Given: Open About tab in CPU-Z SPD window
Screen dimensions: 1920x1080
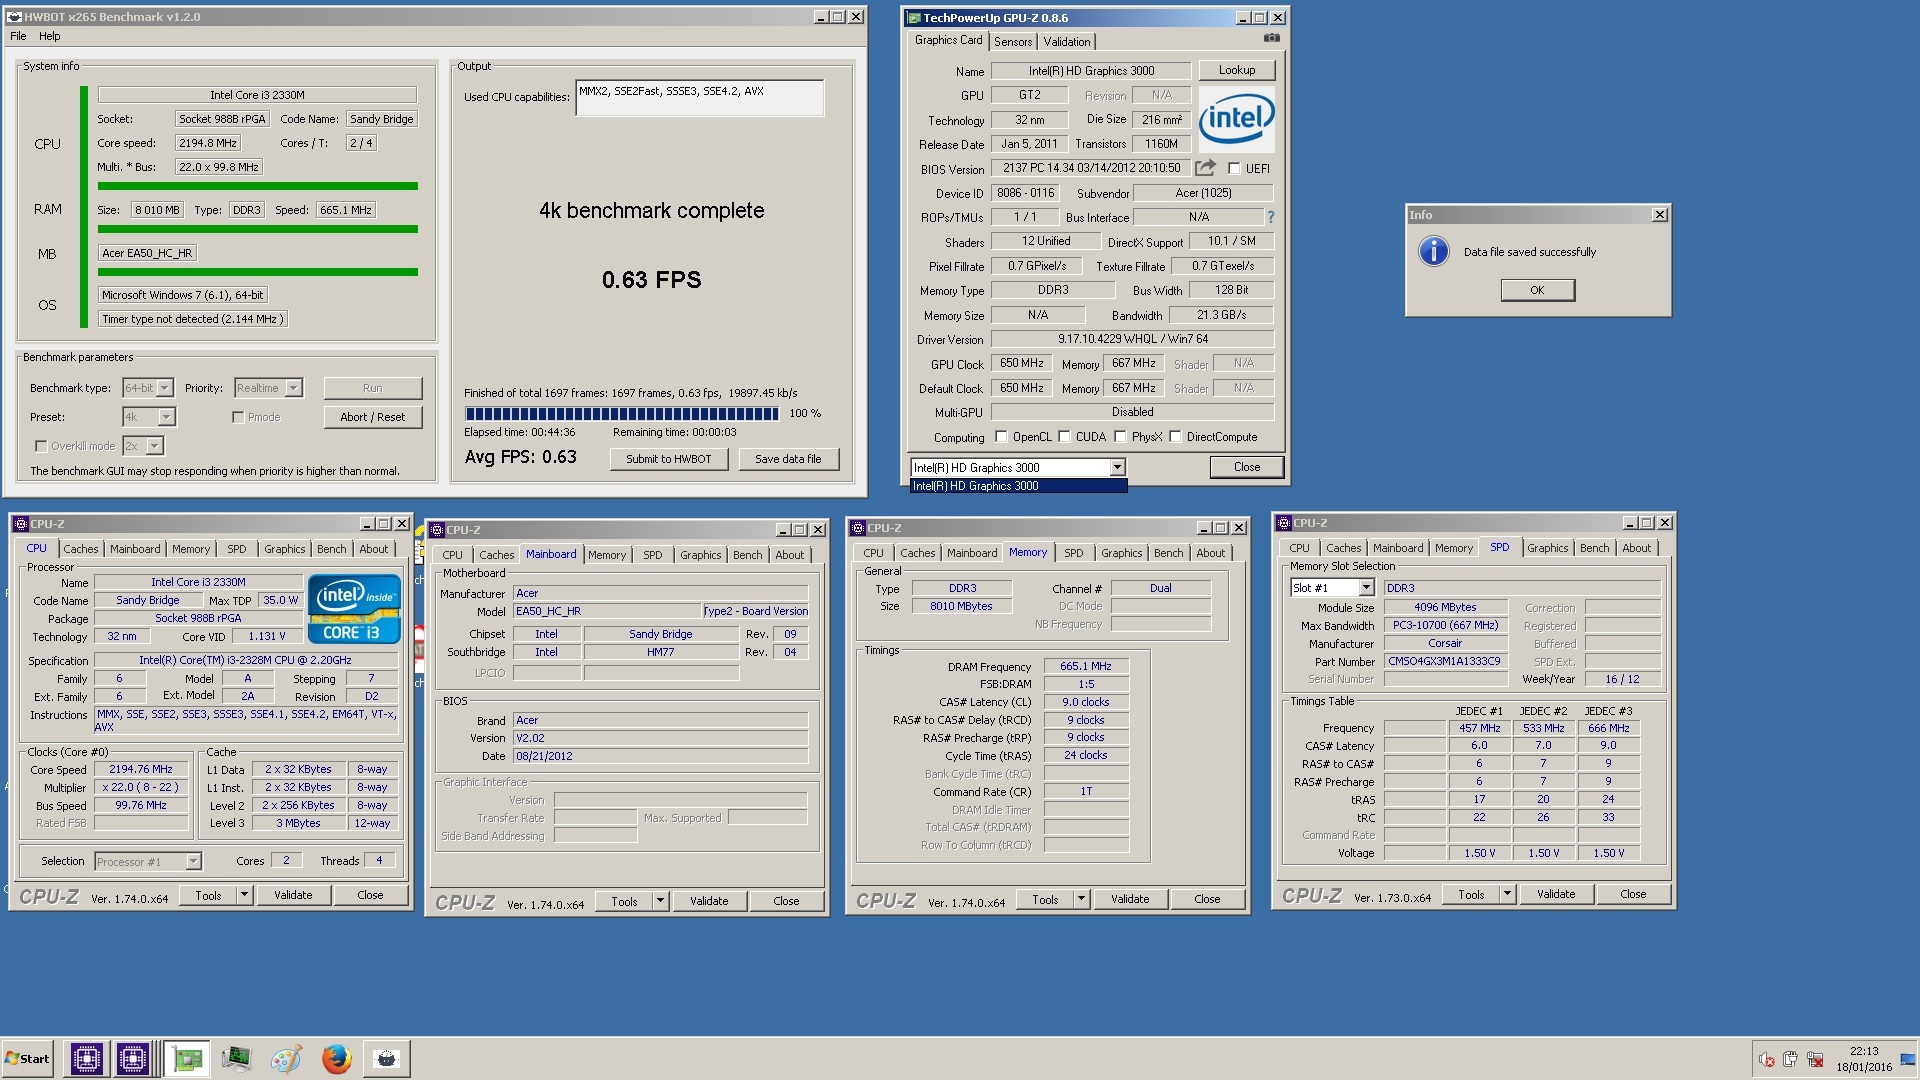Looking at the screenshot, I should coord(1636,548).
